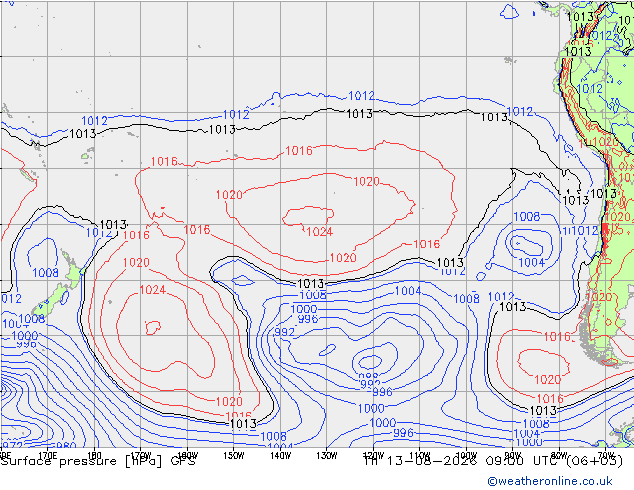Open the weatheronline.co.uk copyright link
Image resolution: width=634 pixels, height=490 pixels.
tap(550, 481)
